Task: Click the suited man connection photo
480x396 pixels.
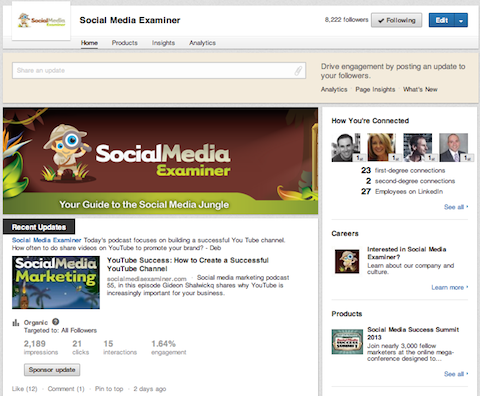Action: 453,147
